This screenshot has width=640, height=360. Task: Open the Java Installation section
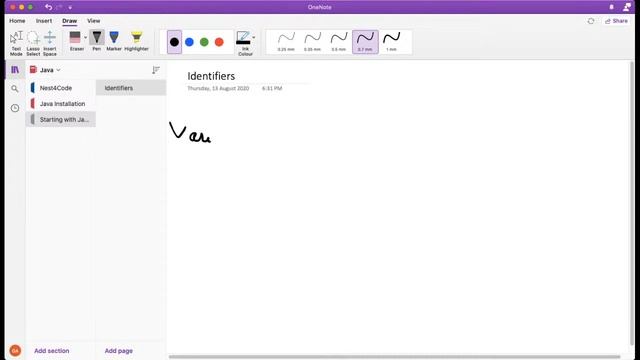[61, 104]
